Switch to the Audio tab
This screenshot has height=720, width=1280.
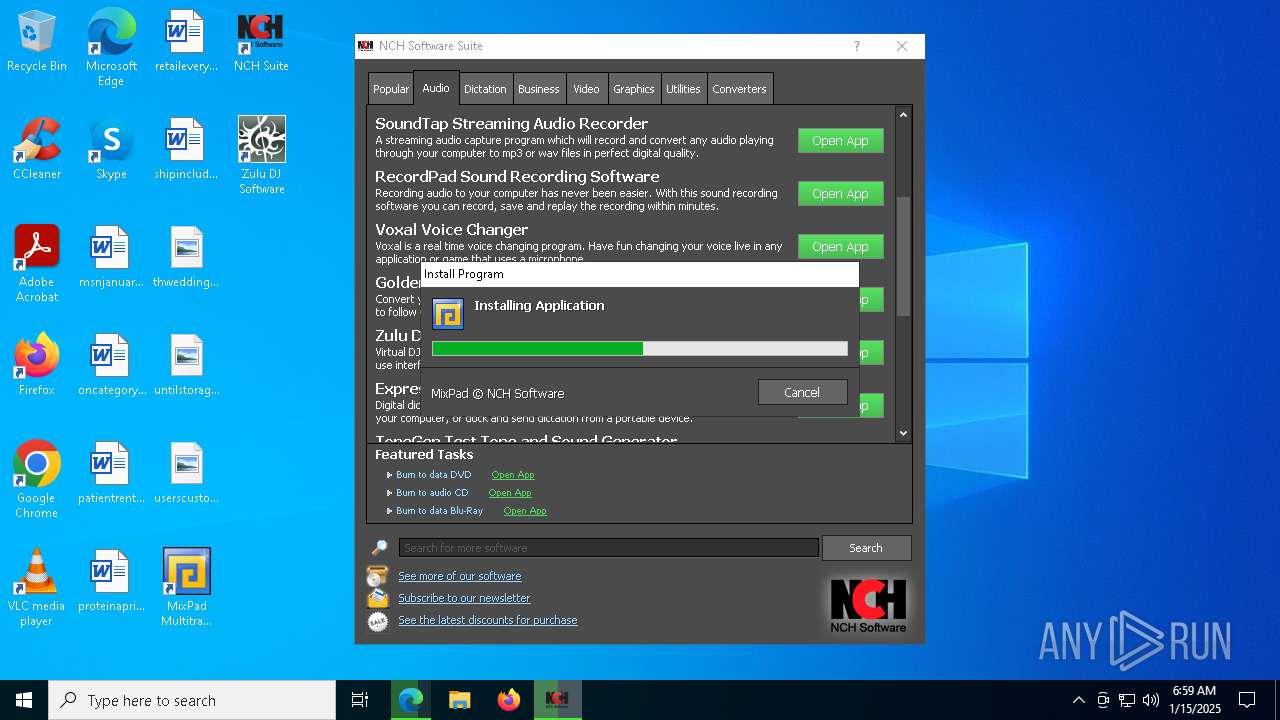436,88
